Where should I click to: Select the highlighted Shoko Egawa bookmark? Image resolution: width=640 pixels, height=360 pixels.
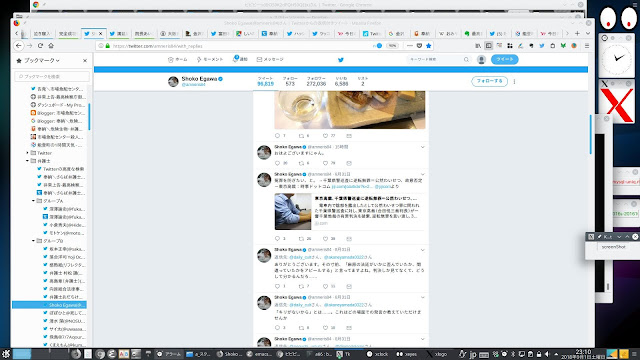pyautogui.click(x=49, y=305)
